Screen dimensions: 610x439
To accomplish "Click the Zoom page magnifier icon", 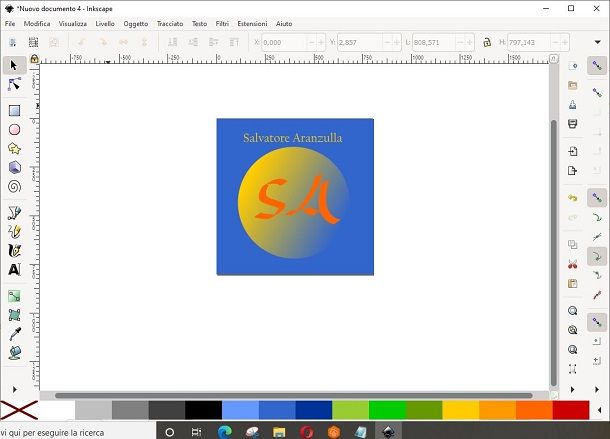I will tap(572, 349).
